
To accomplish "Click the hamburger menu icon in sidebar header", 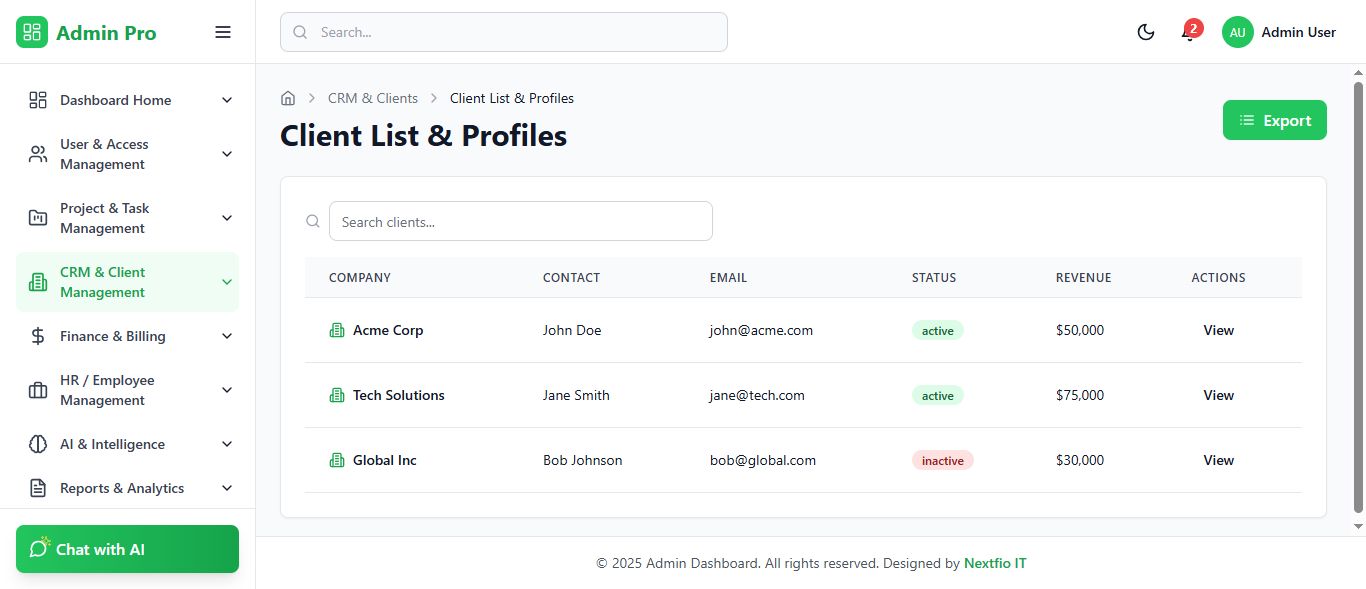I will pos(223,32).
